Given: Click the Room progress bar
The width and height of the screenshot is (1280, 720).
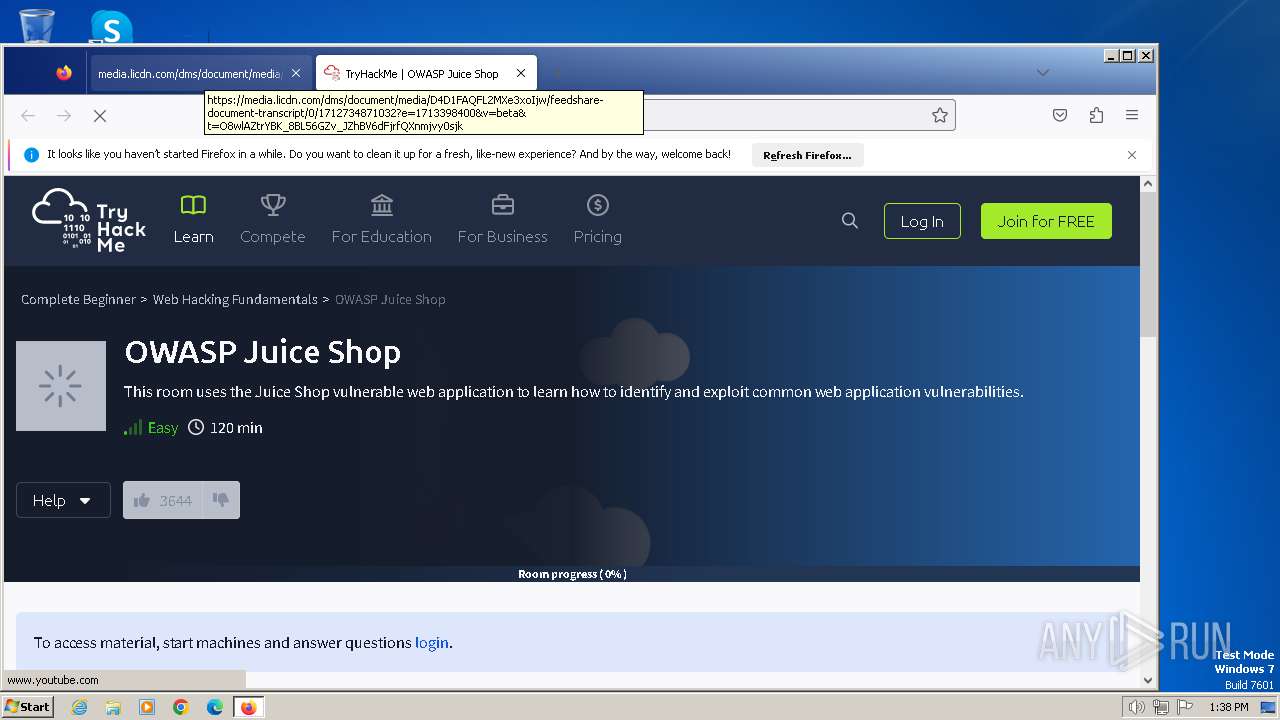Looking at the screenshot, I should click(x=572, y=574).
